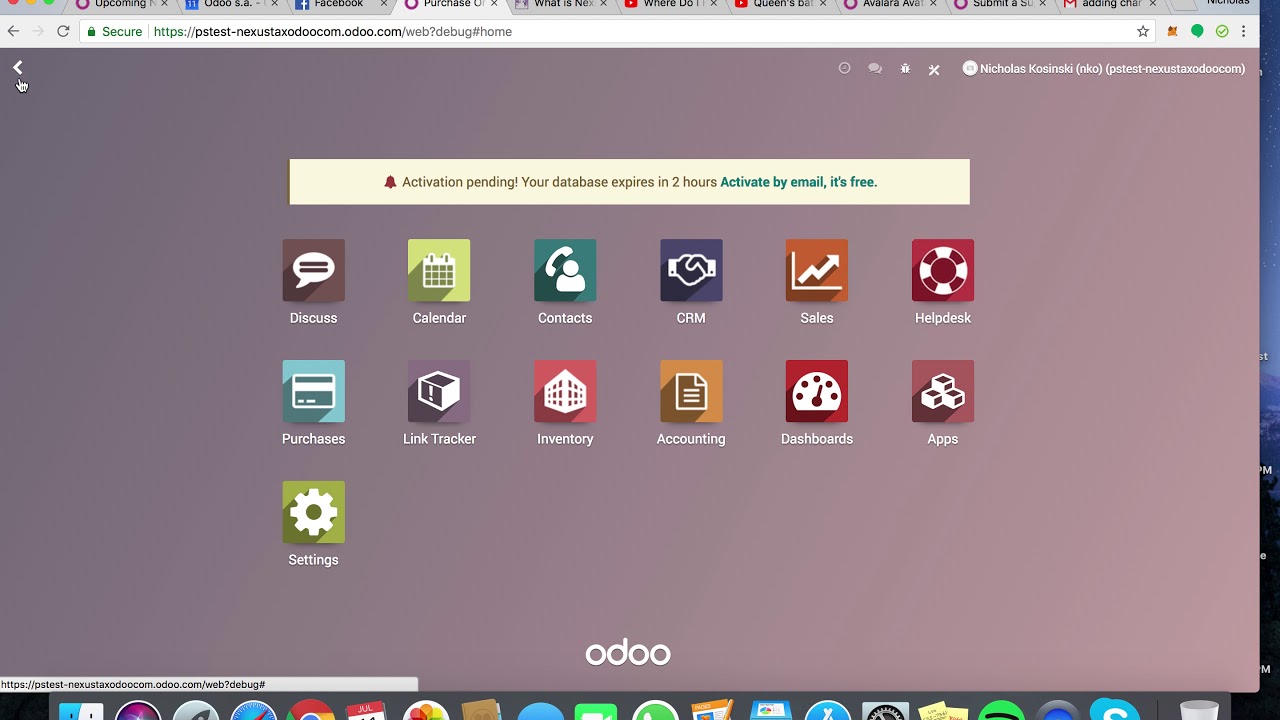The height and width of the screenshot is (720, 1280).
Task: Bookmark this page with the star
Action: [x=1143, y=31]
